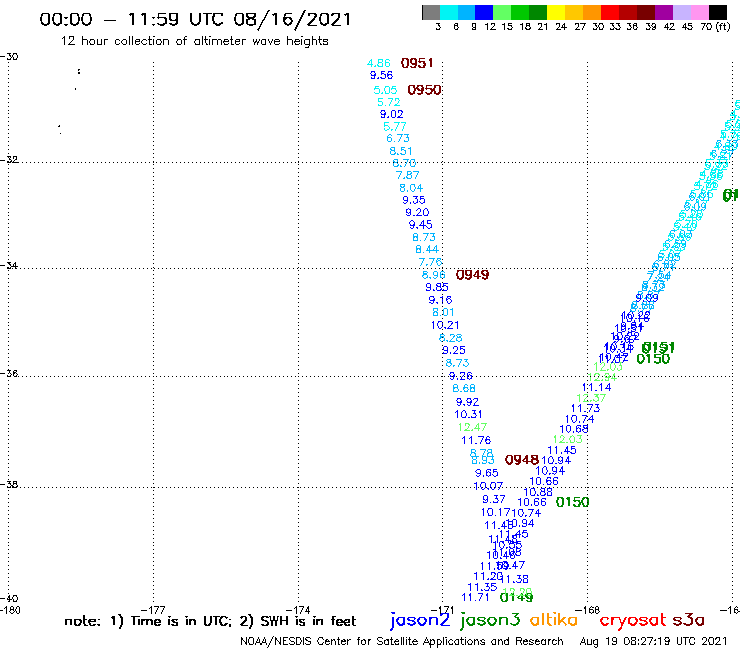Click the wave height value '9.92'
Screen dimensions: 740x650
[x=467, y=402]
